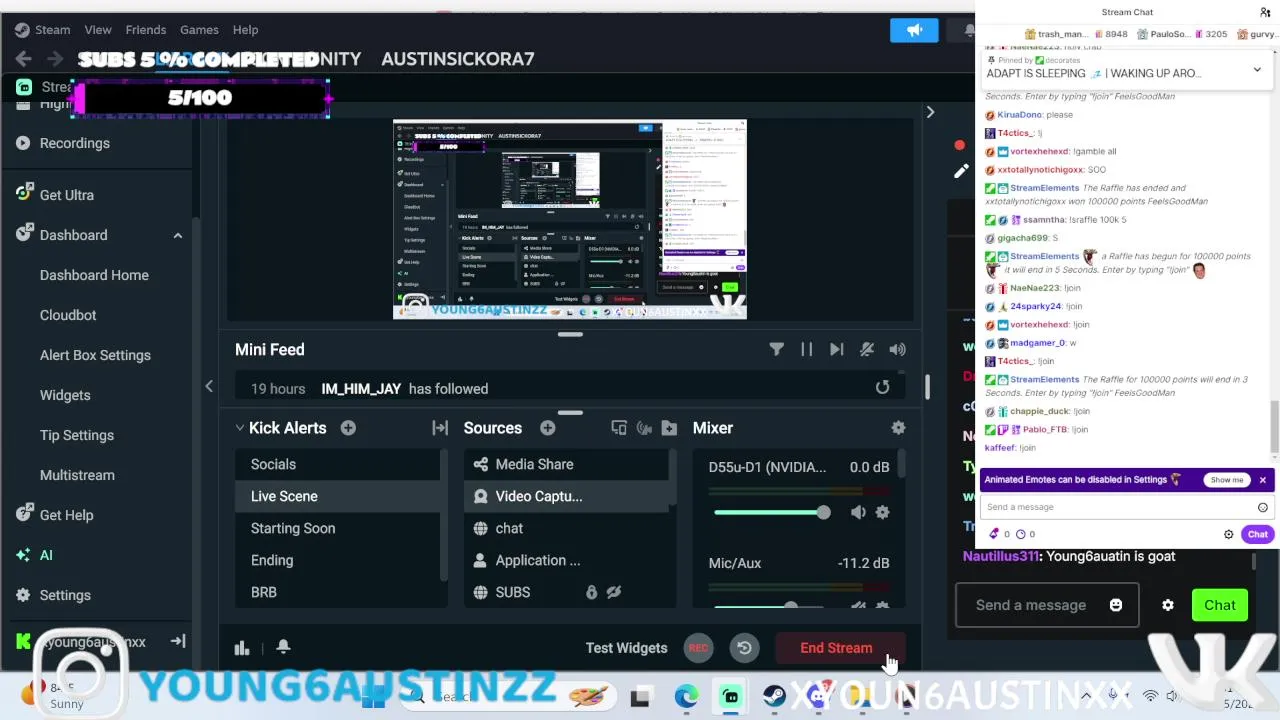The height and width of the screenshot is (720, 1280).
Task: Open the Mini Feed filter icon
Action: 777,349
